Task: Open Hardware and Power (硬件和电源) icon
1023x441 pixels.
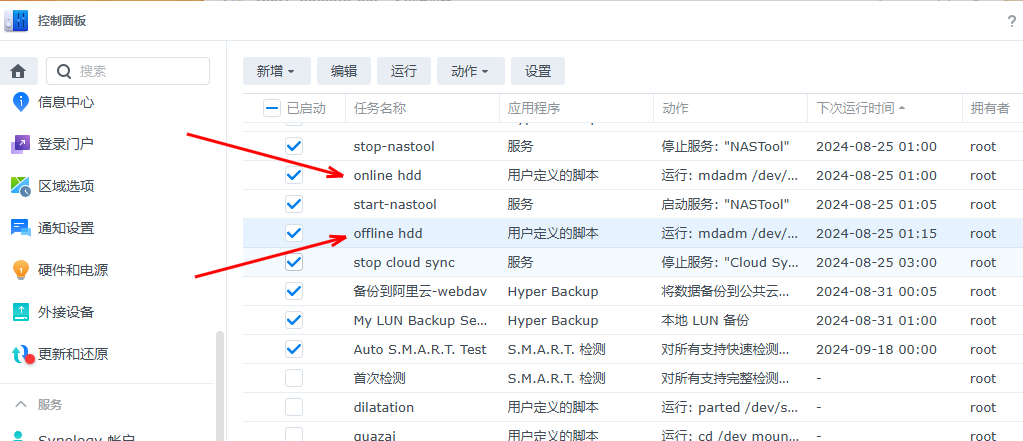Action: tap(21, 270)
